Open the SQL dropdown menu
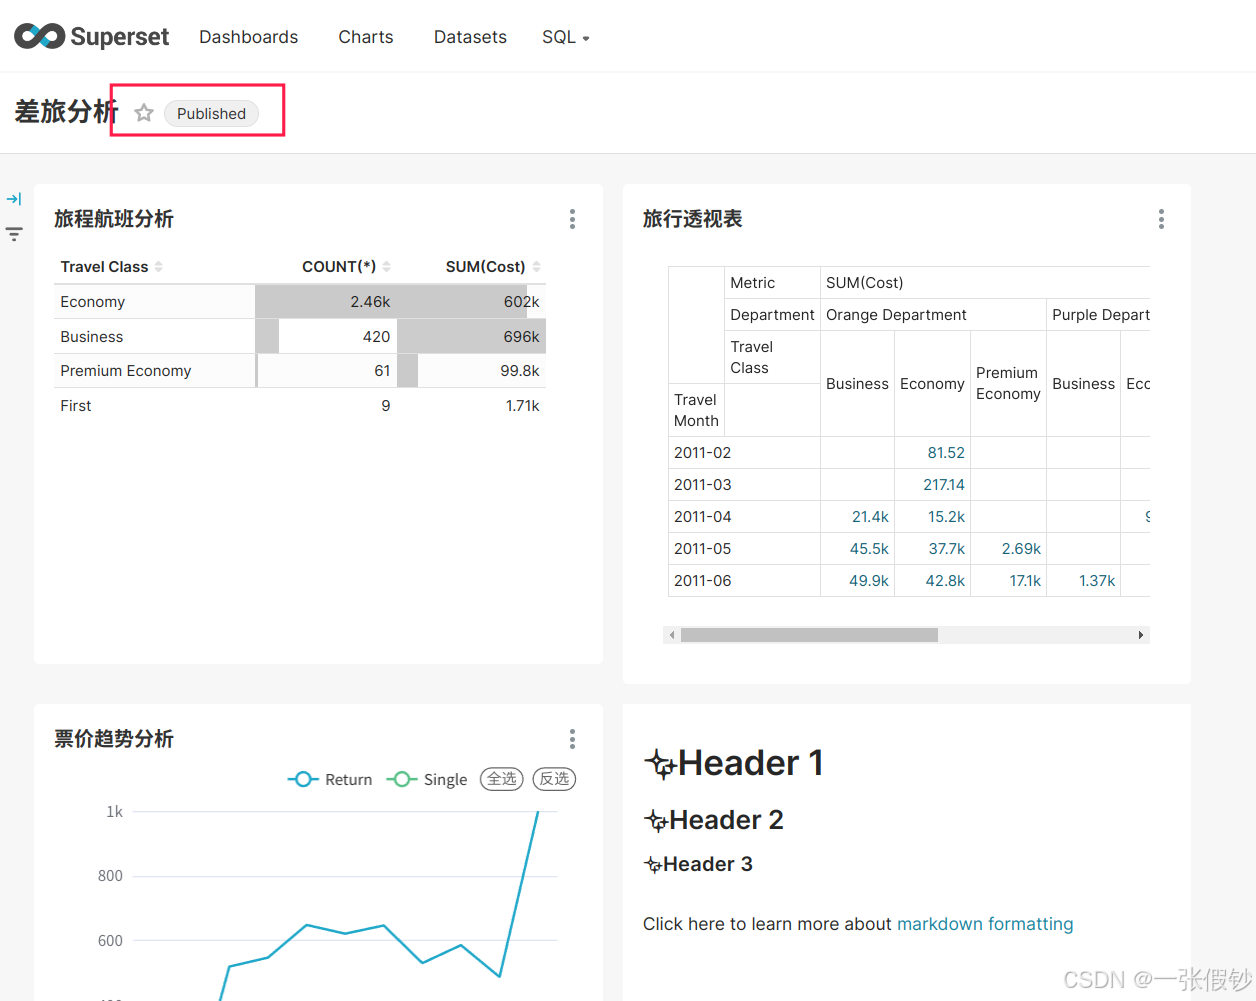This screenshot has height=1001, width=1256. click(x=565, y=37)
